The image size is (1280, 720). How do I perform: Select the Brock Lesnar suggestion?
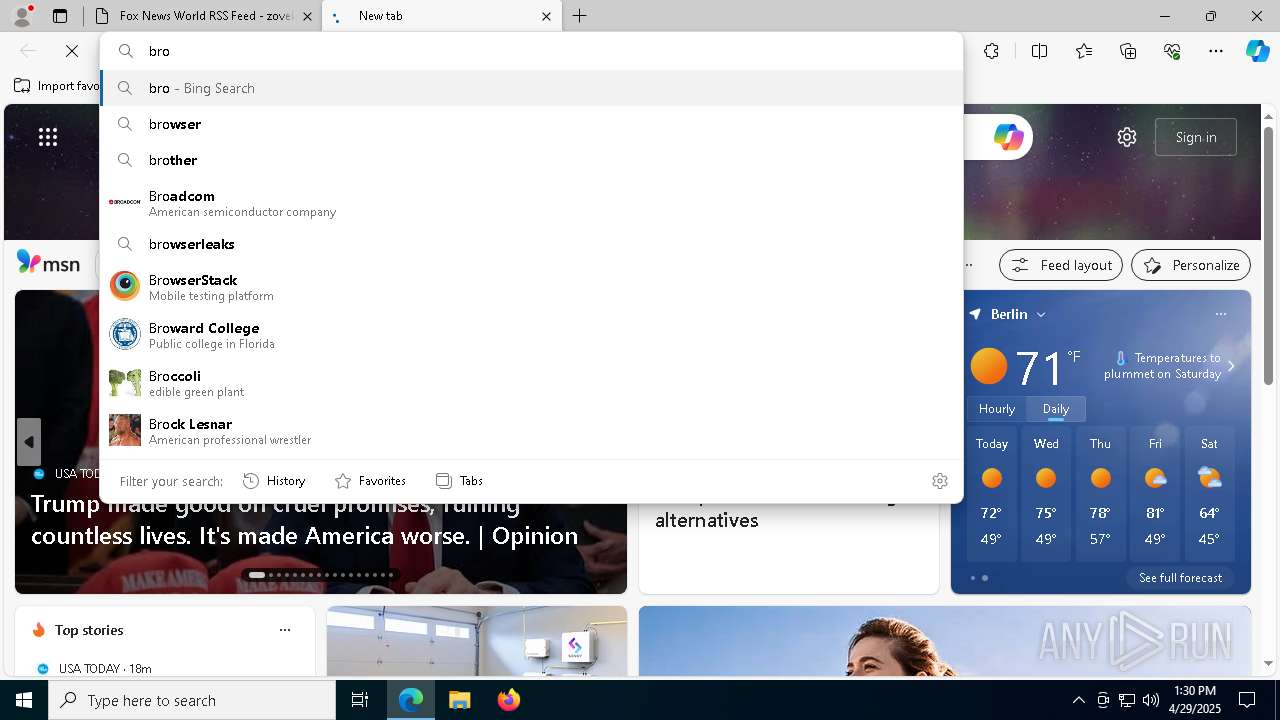(531, 431)
